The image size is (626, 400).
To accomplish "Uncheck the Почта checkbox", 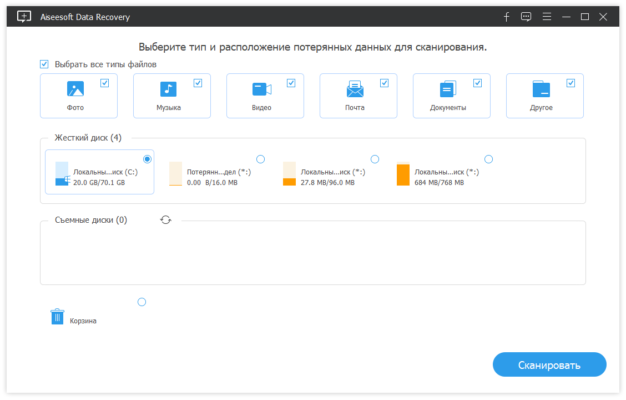I will coord(384,83).
